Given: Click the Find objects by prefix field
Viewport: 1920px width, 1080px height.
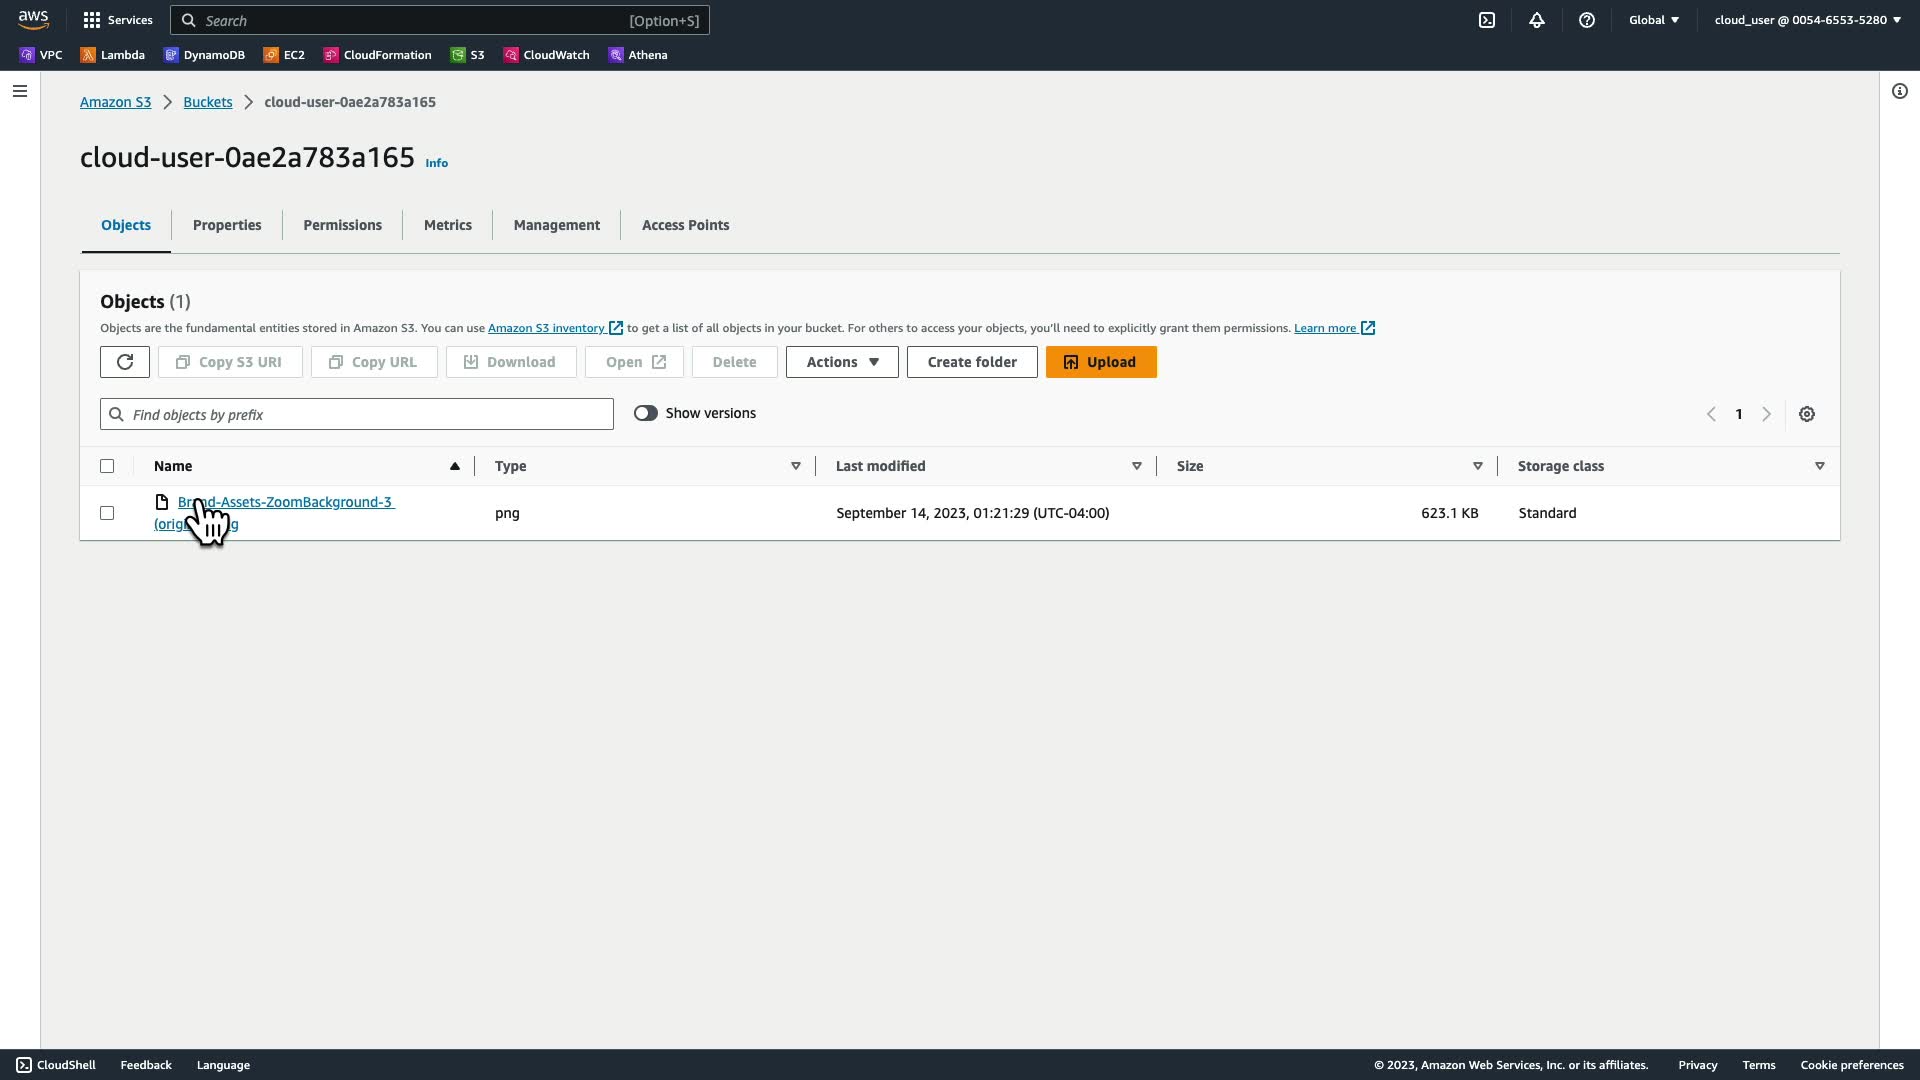Looking at the screenshot, I should pos(357,414).
